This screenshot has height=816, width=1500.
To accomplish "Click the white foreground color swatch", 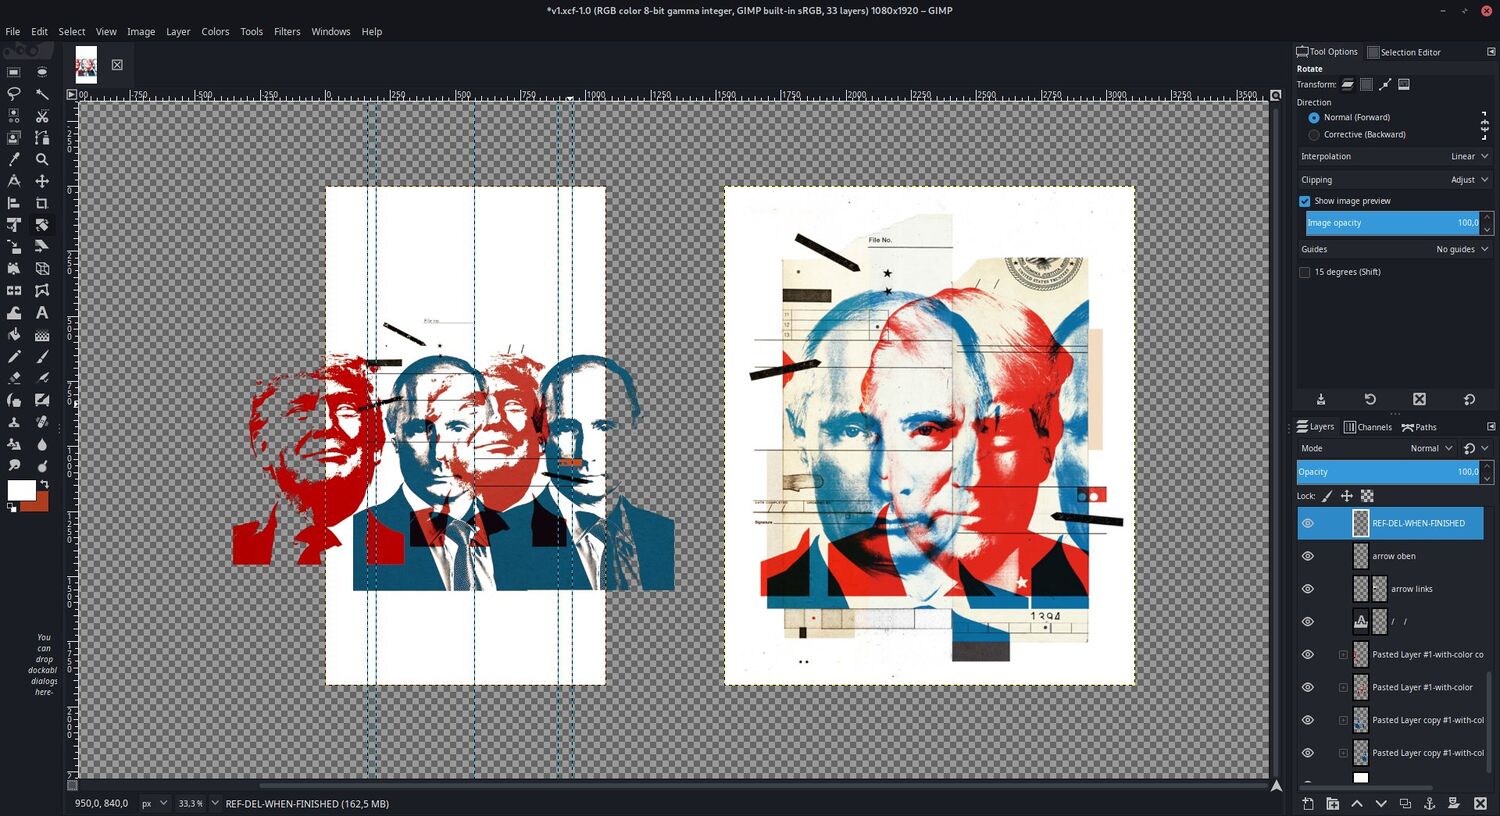I will pos(20,489).
